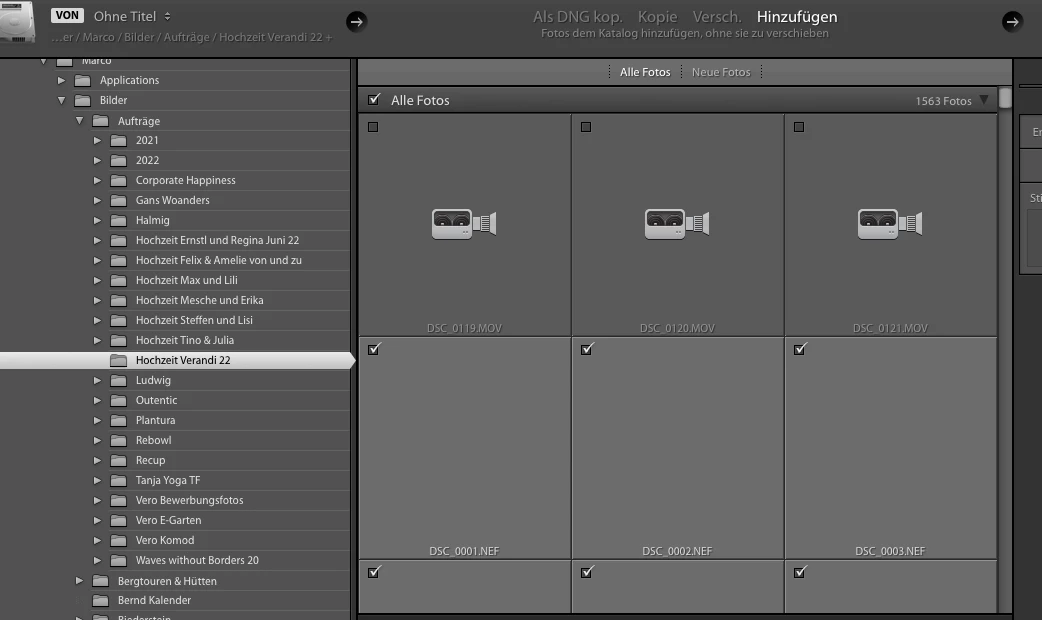Click the Aufträge folder icon

point(100,121)
